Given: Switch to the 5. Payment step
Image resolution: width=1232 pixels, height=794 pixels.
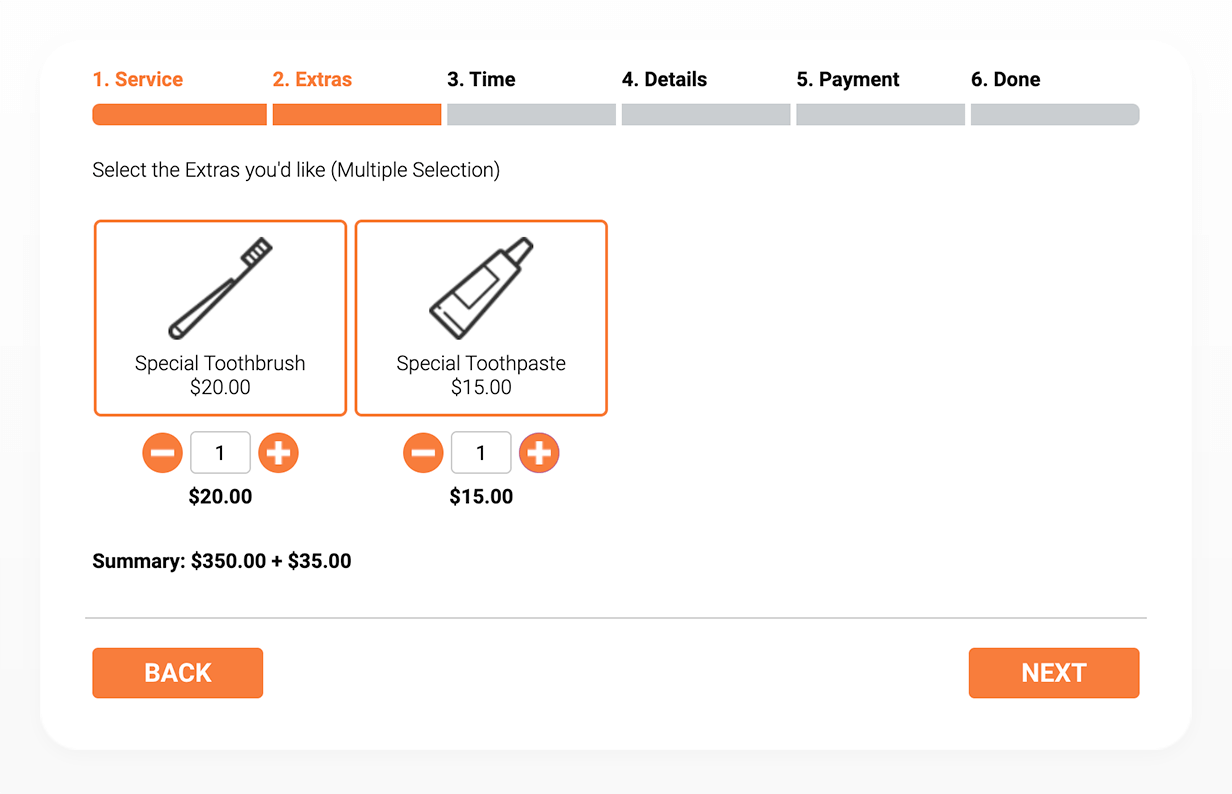Looking at the screenshot, I should [x=848, y=79].
